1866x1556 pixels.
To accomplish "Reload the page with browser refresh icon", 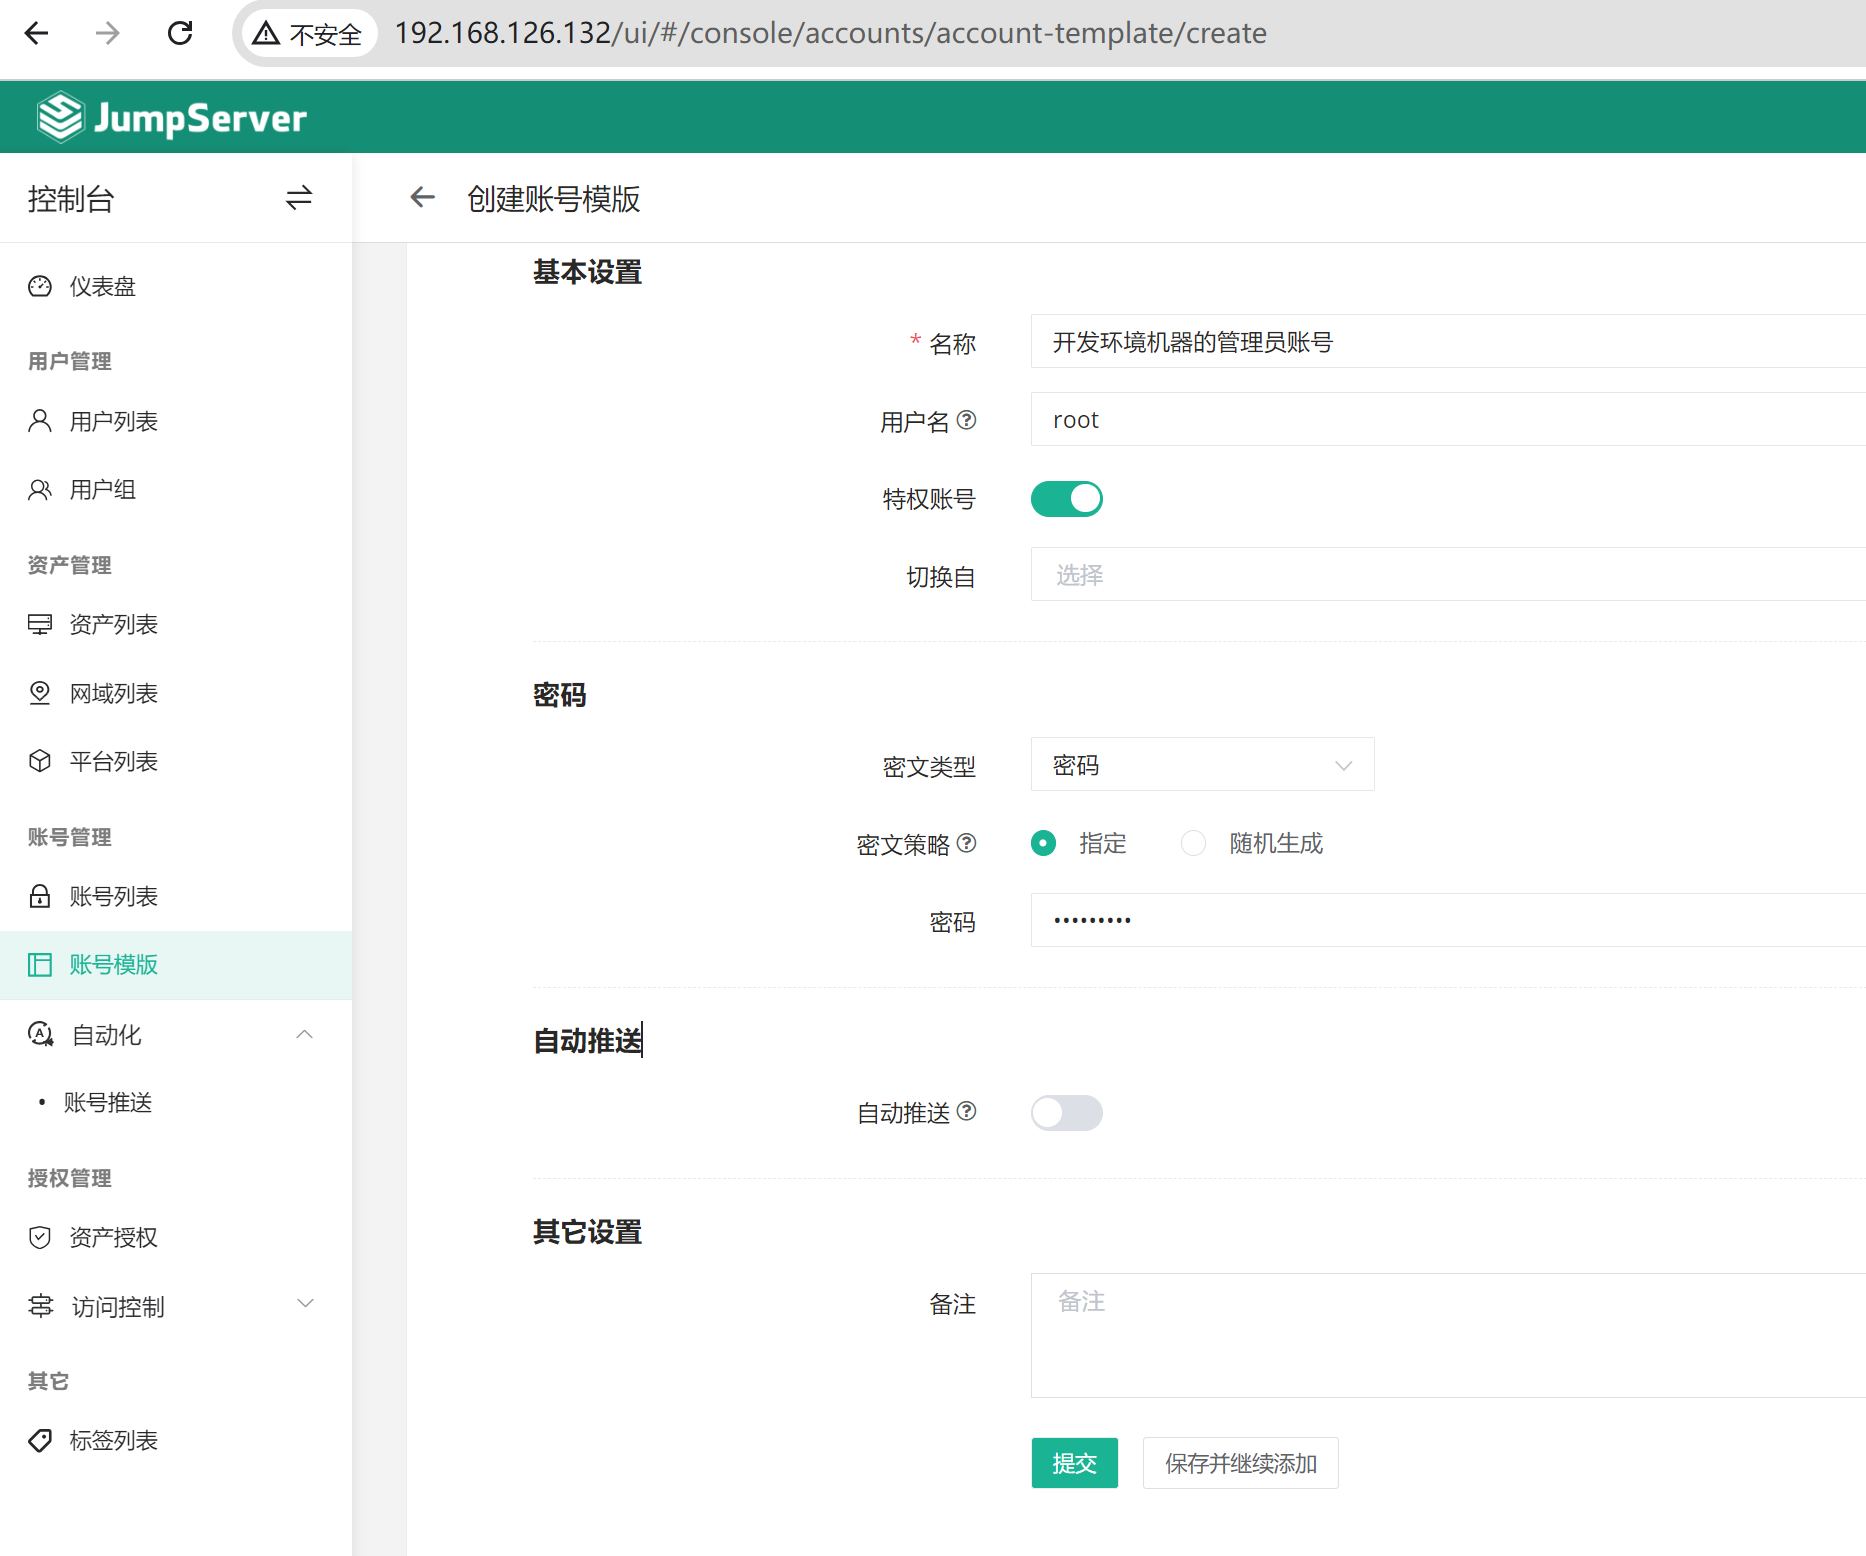I will click(x=180, y=33).
